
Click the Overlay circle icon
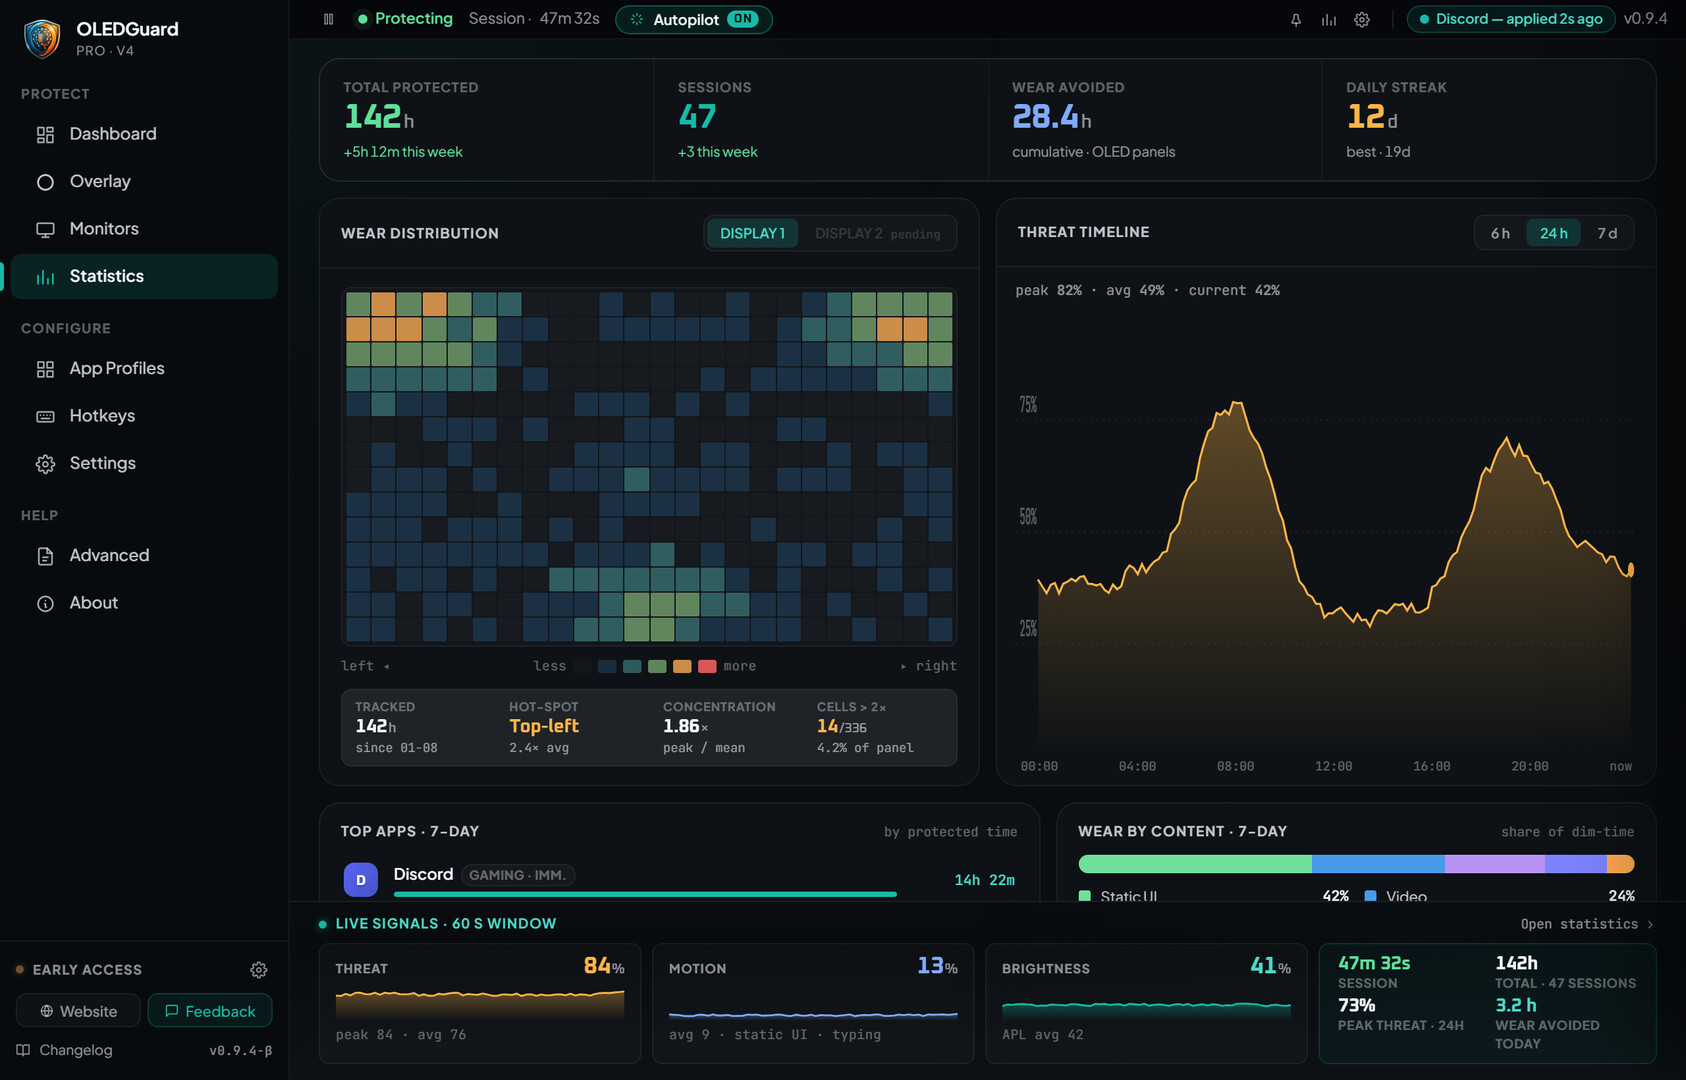point(45,182)
